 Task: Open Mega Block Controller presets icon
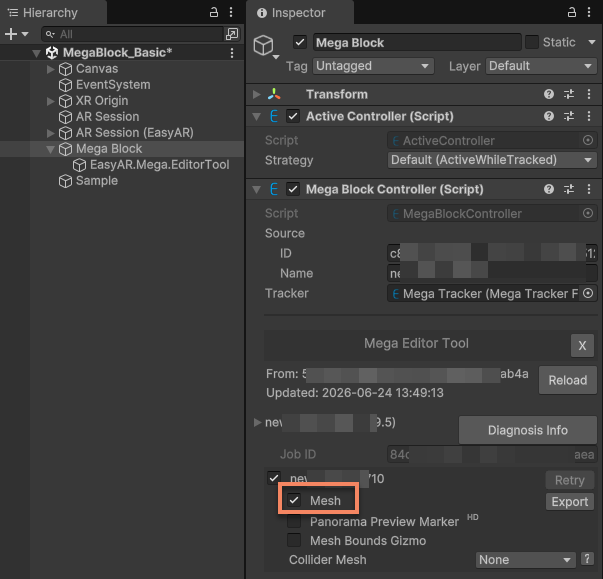click(x=569, y=189)
